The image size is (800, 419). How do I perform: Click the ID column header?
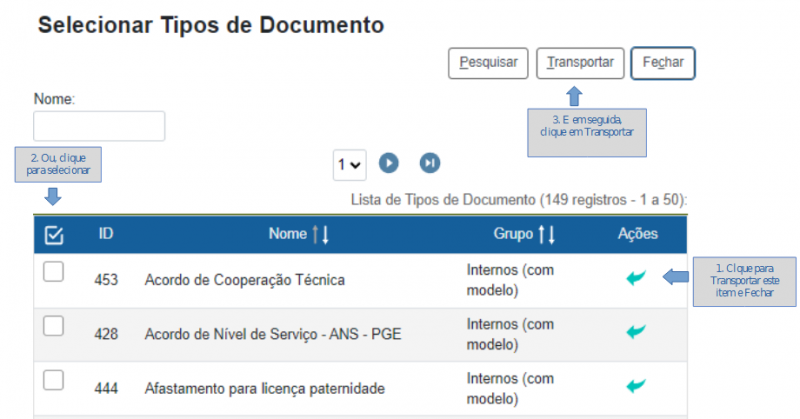[x=106, y=234]
